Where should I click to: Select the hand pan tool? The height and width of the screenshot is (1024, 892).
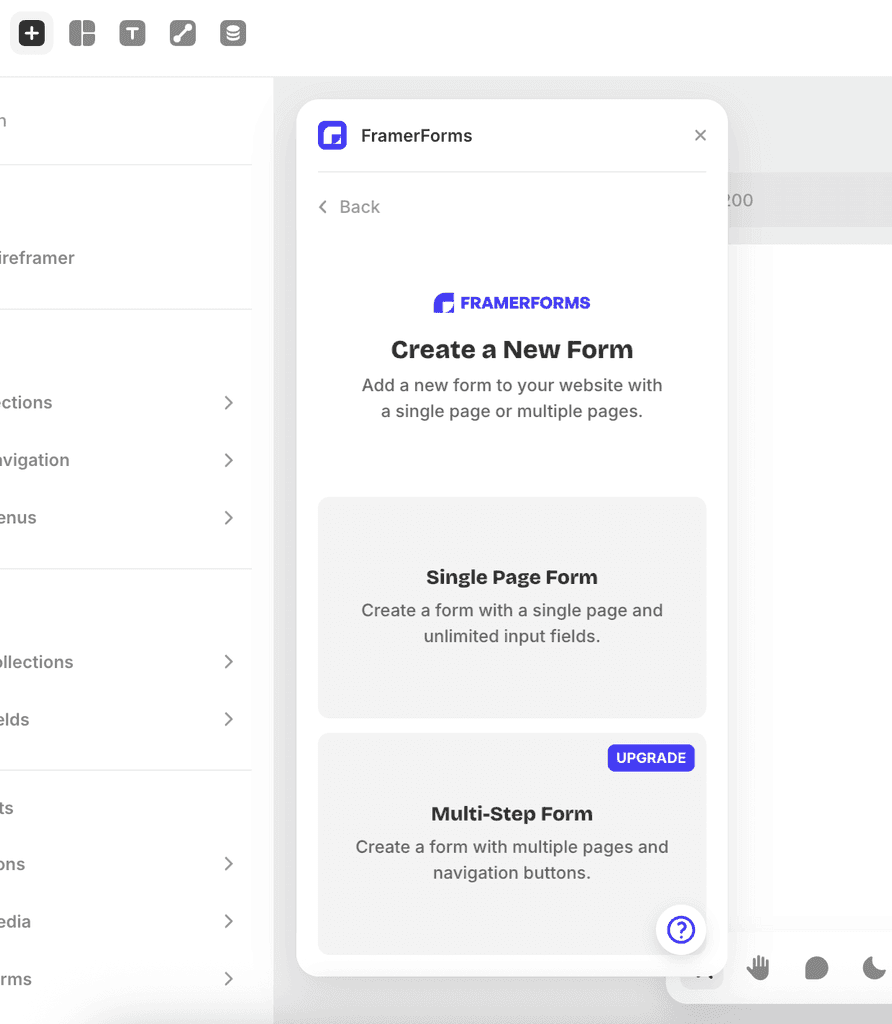pyautogui.click(x=757, y=967)
